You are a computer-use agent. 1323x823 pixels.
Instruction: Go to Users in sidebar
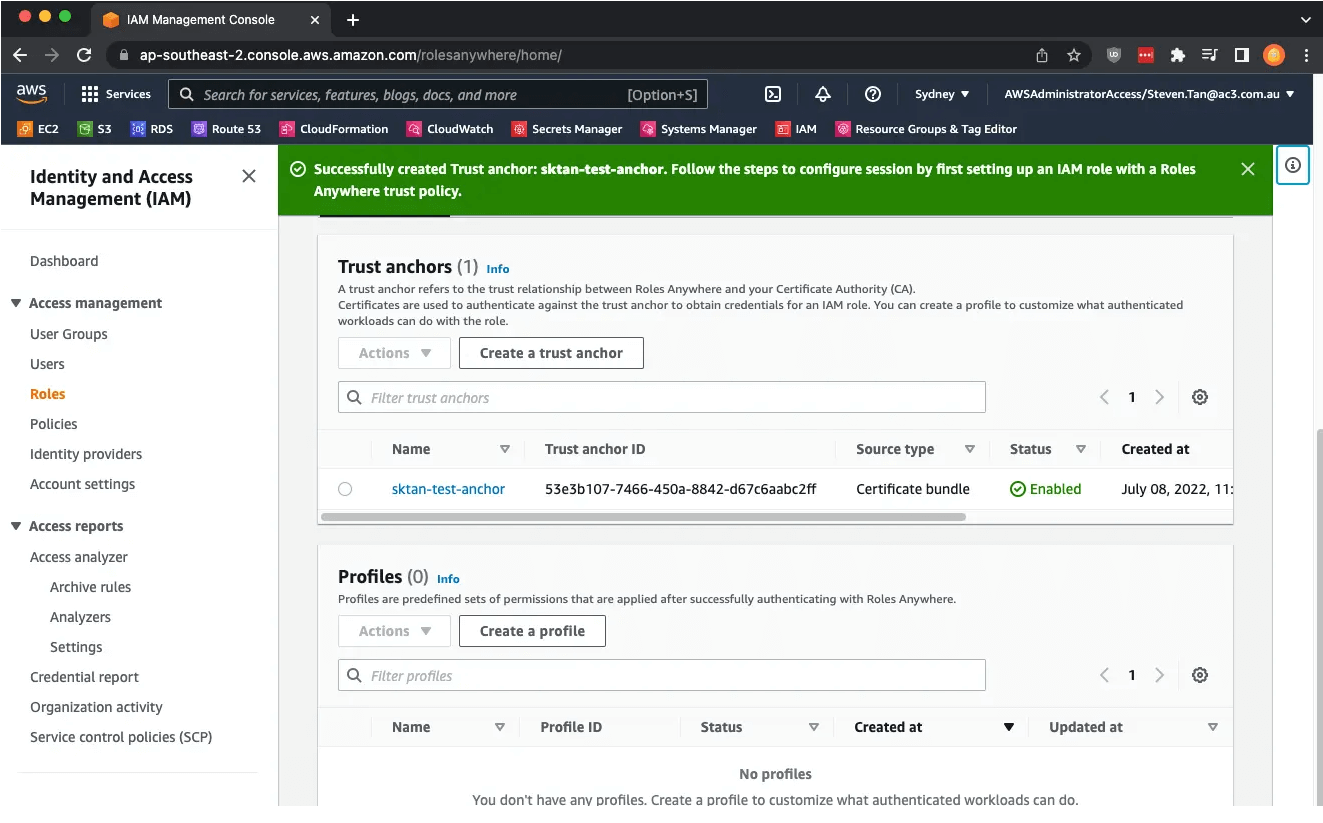[x=47, y=364]
